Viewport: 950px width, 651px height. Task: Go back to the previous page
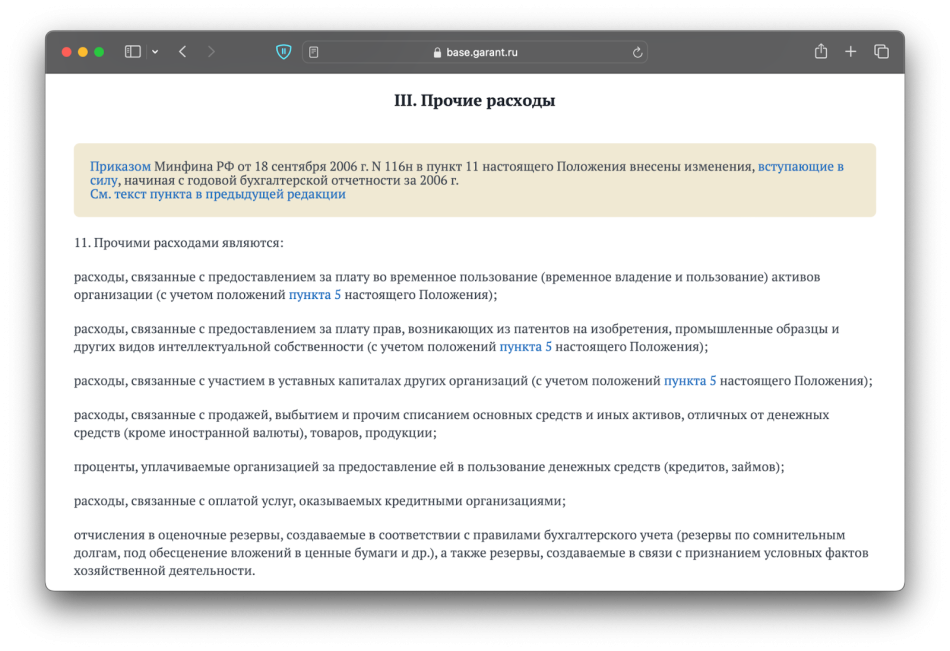(183, 52)
